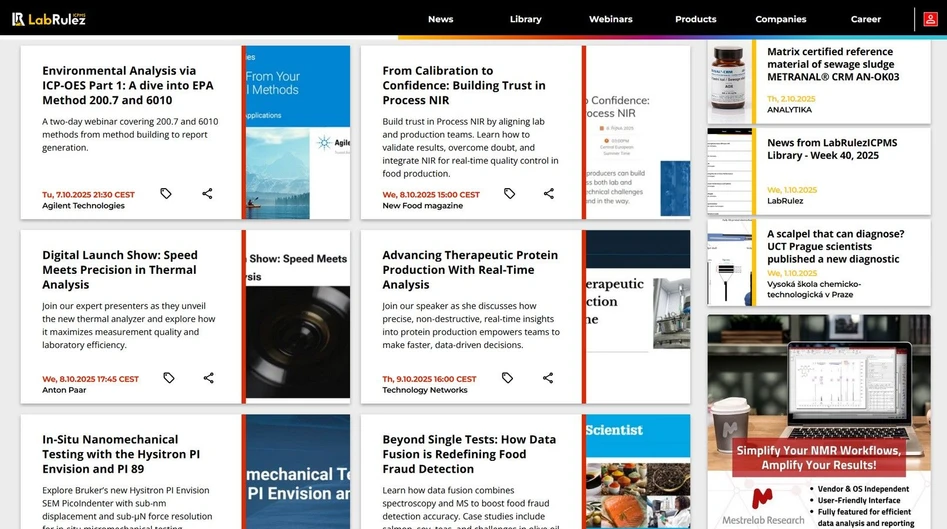Open In-Situ Nanomechanical Testing title
The height and width of the screenshot is (529, 947).
(121, 454)
